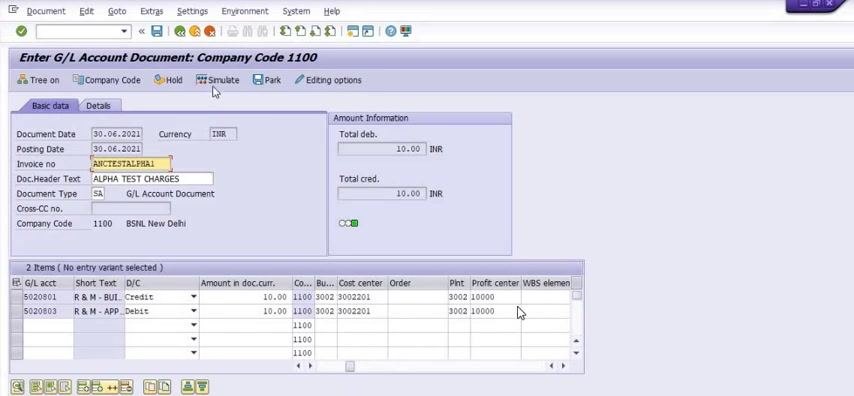The image size is (854, 396).
Task: Click the red Cancel icon
Action: pyautogui.click(x=210, y=32)
